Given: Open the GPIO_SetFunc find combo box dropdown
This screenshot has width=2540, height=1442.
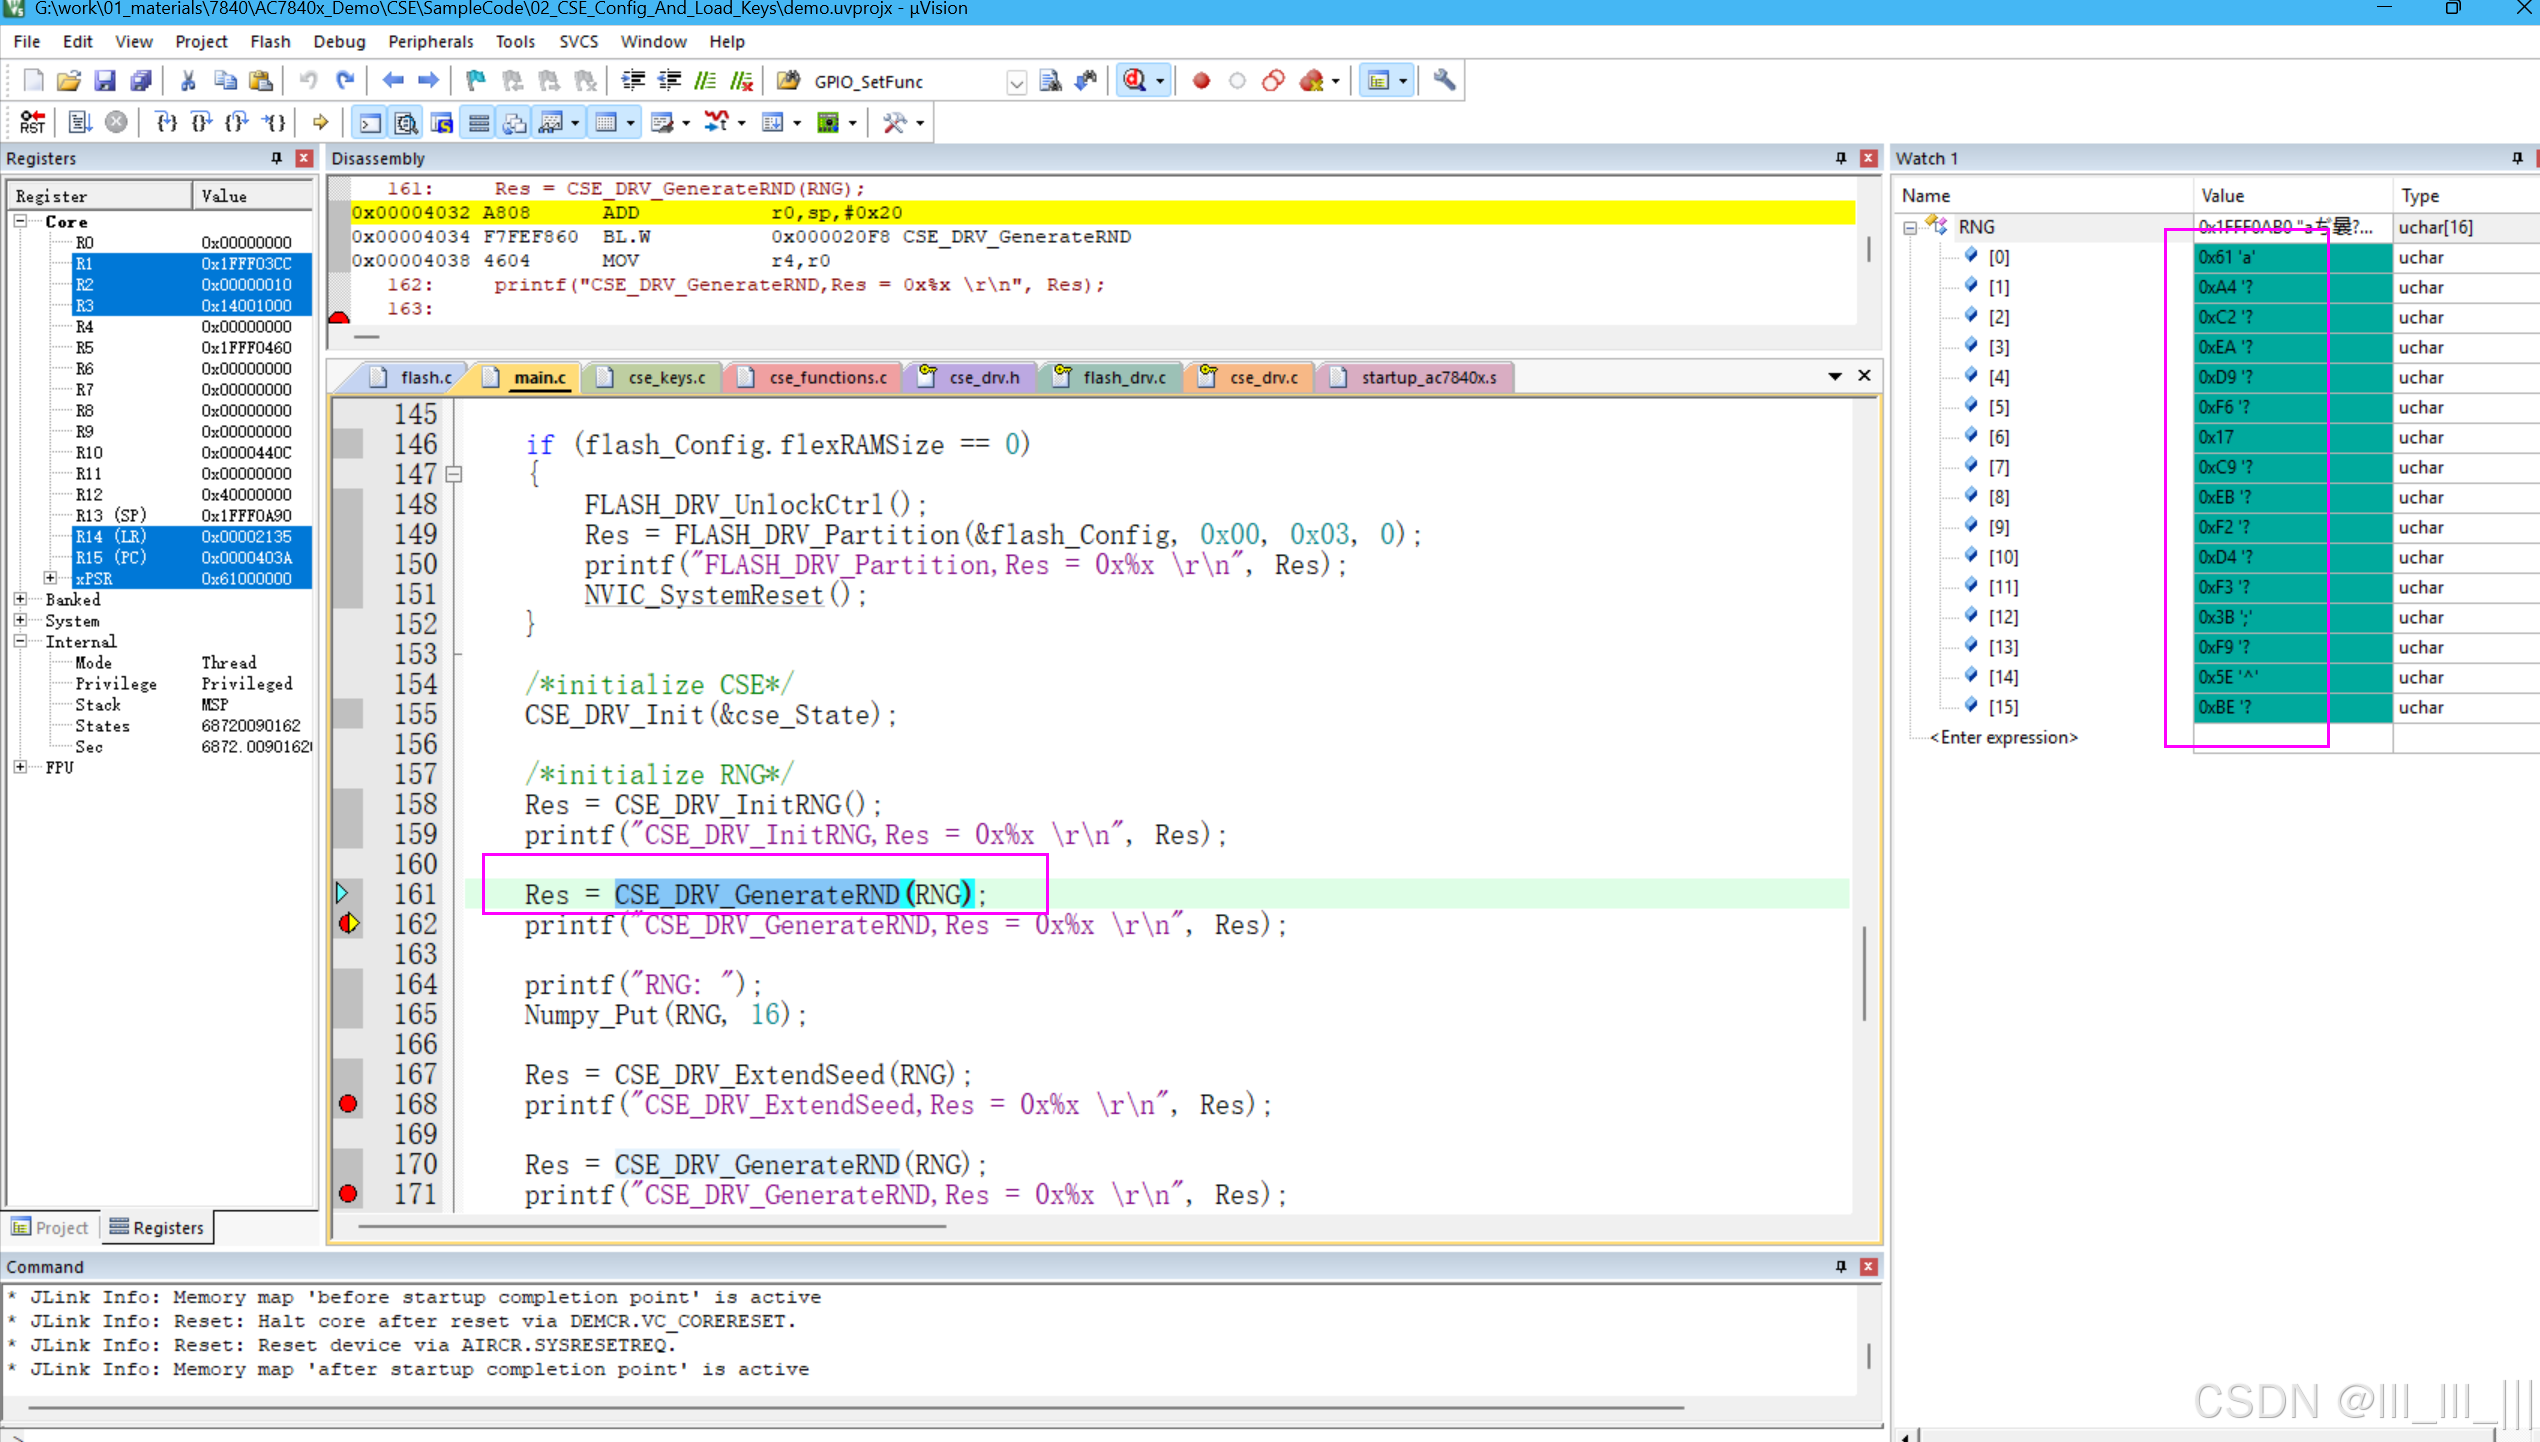Looking at the screenshot, I should click(1016, 82).
